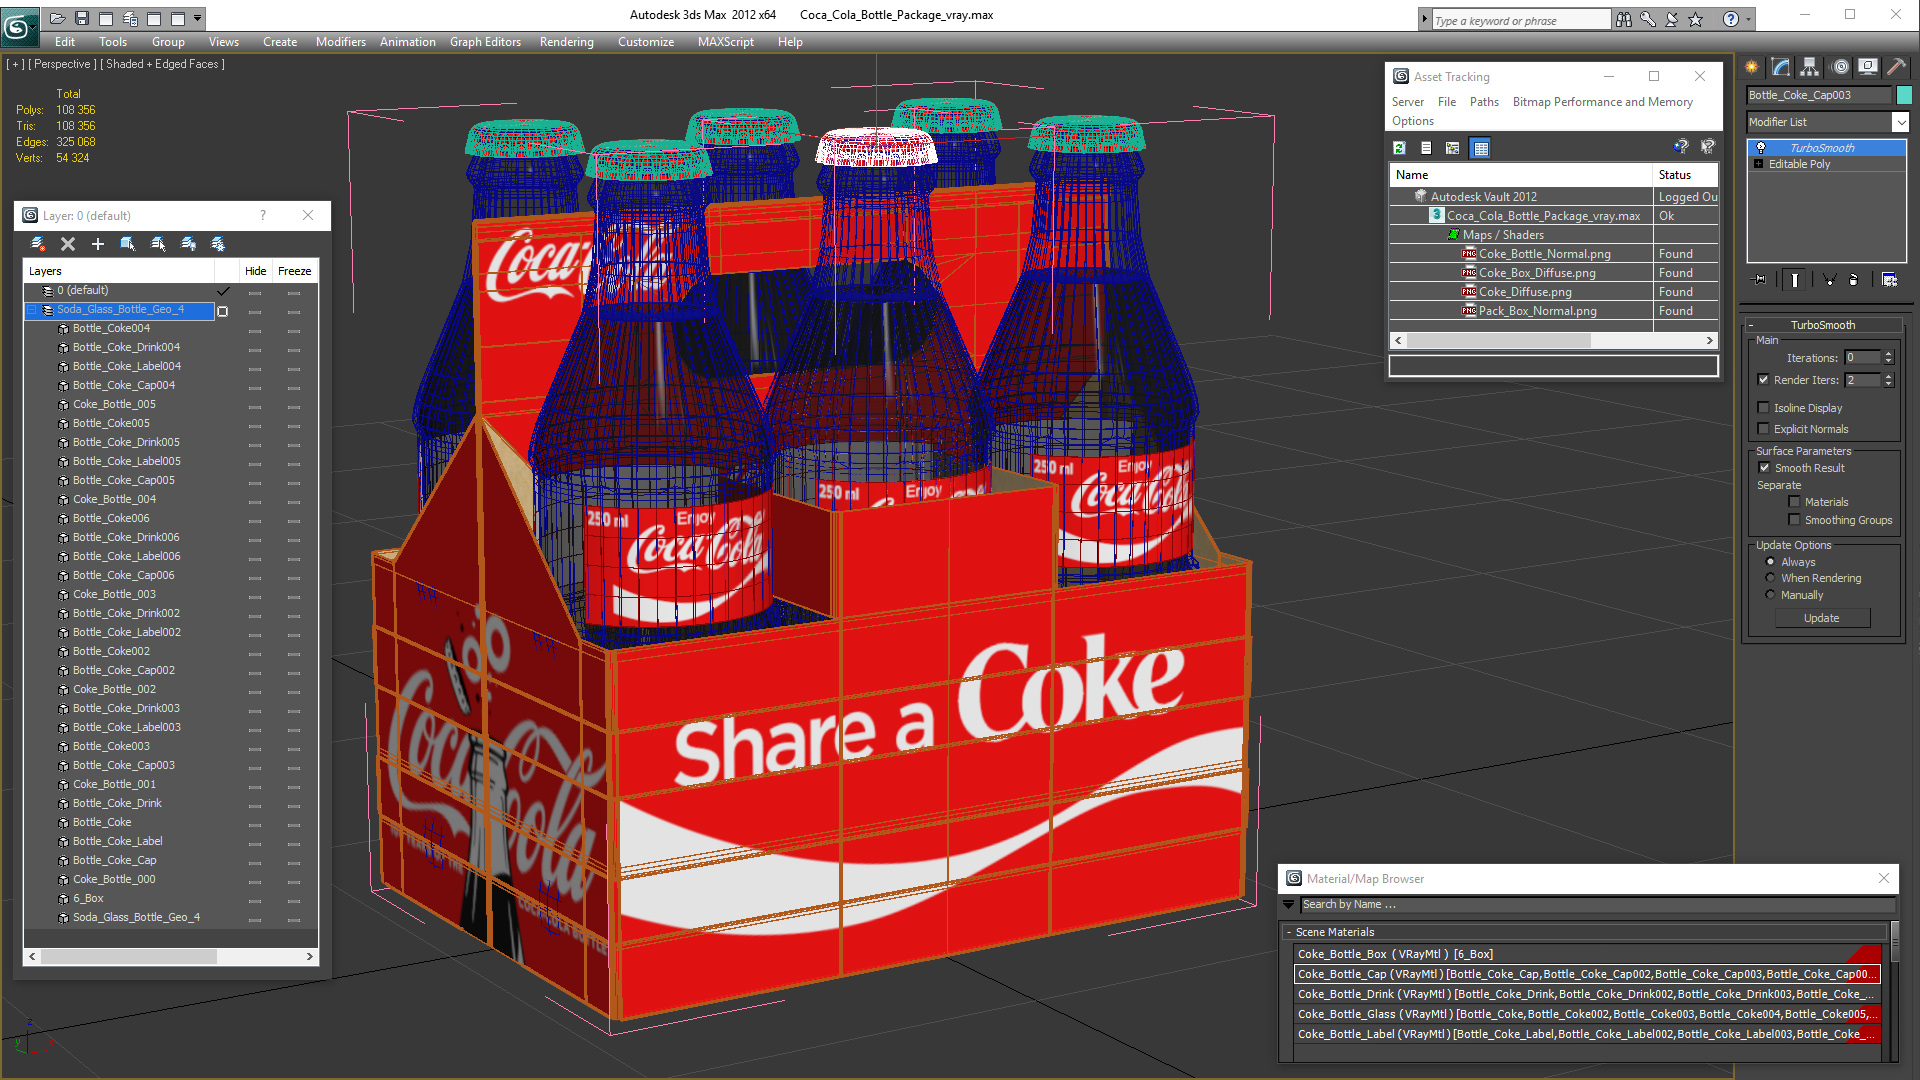Click Hide/Unhide All Layers icon
The width and height of the screenshot is (1920, 1080).
coord(188,244)
